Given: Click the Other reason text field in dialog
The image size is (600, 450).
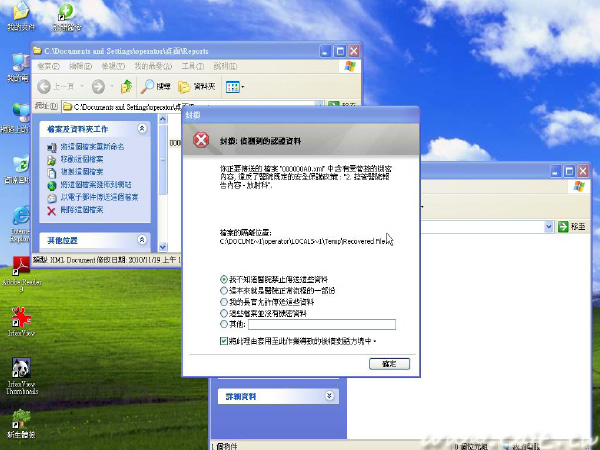Looking at the screenshot, I should click(x=322, y=324).
